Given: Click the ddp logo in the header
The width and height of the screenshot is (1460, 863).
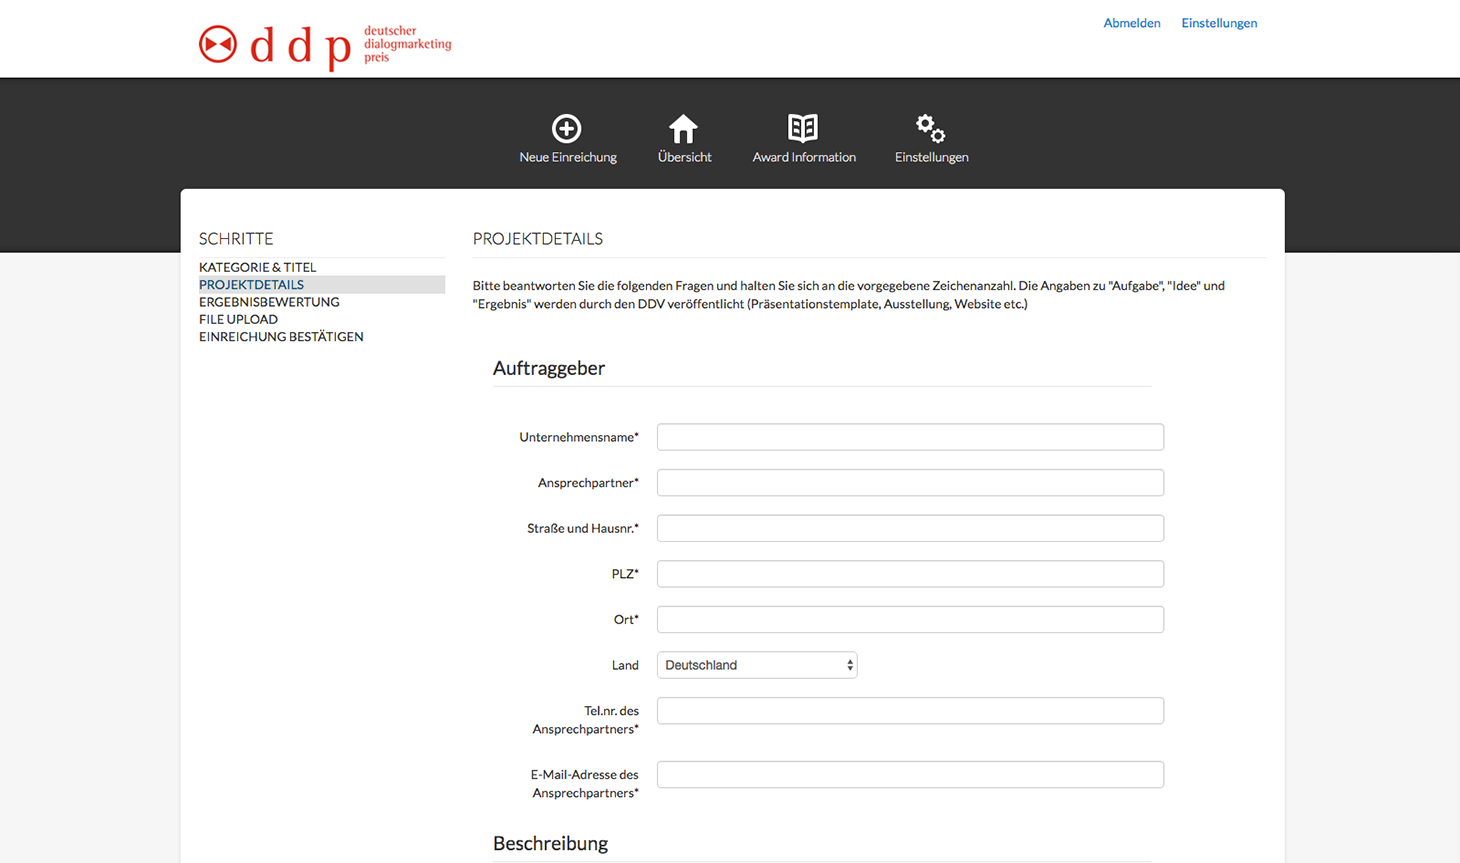Looking at the screenshot, I should pyautogui.click(x=325, y=45).
